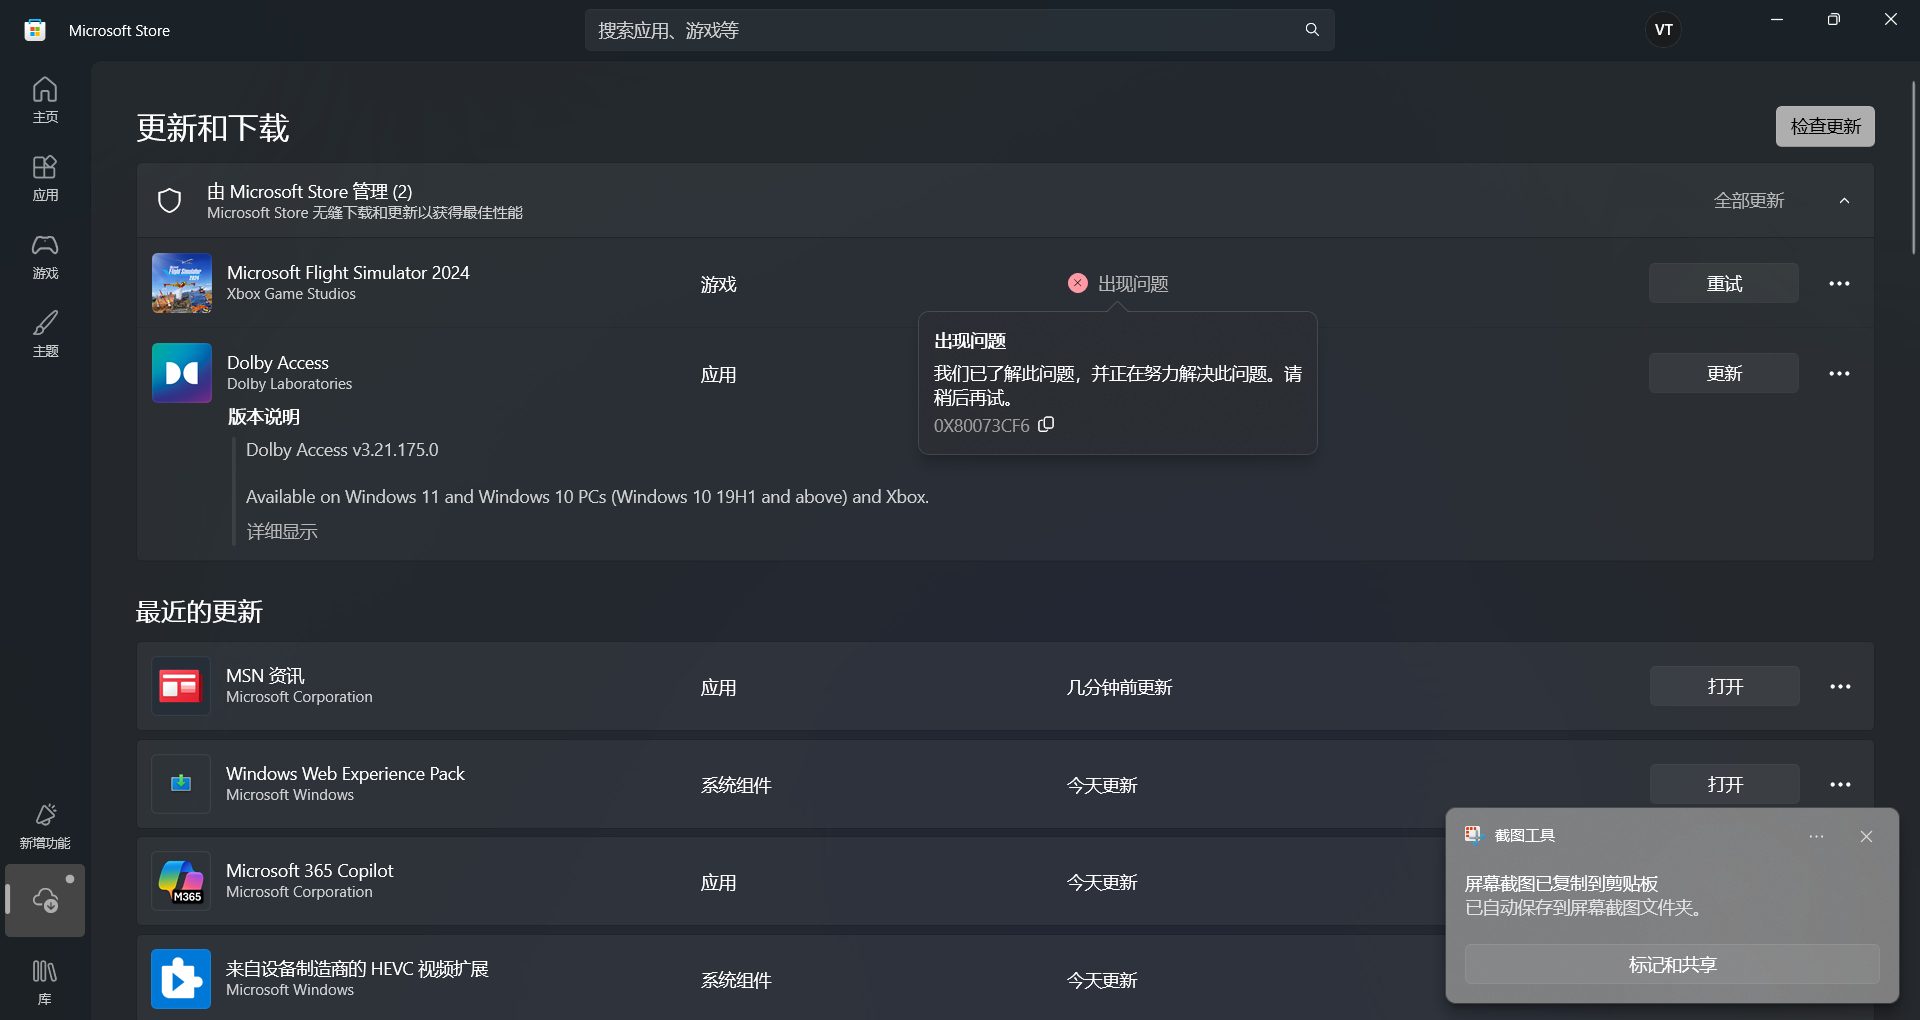Focus the 搜索应用、游戏等 search box
This screenshot has width=1920, height=1020.
(x=960, y=30)
